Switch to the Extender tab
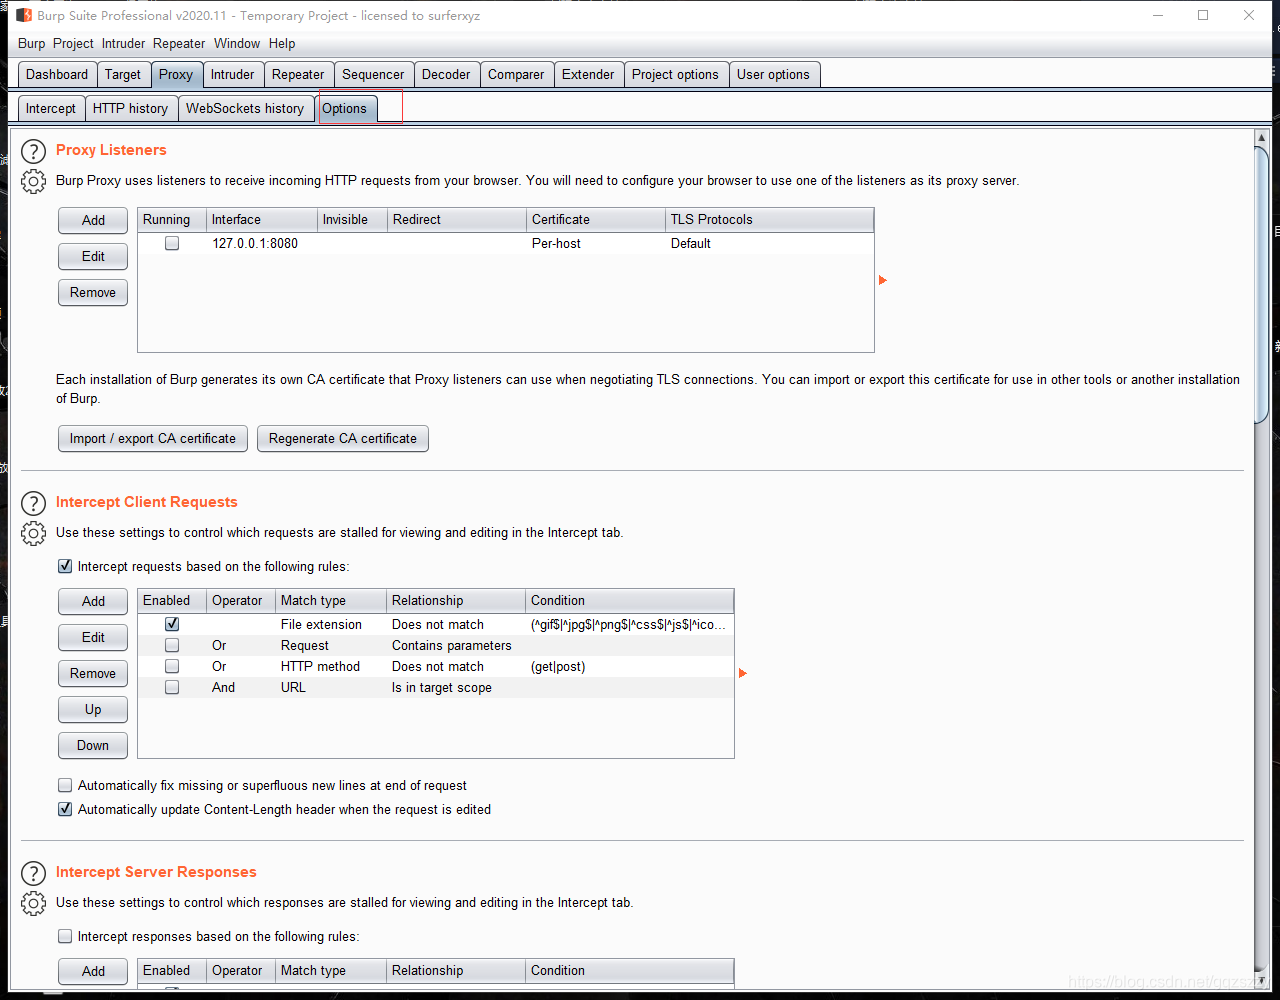1280x1000 pixels. click(x=588, y=74)
